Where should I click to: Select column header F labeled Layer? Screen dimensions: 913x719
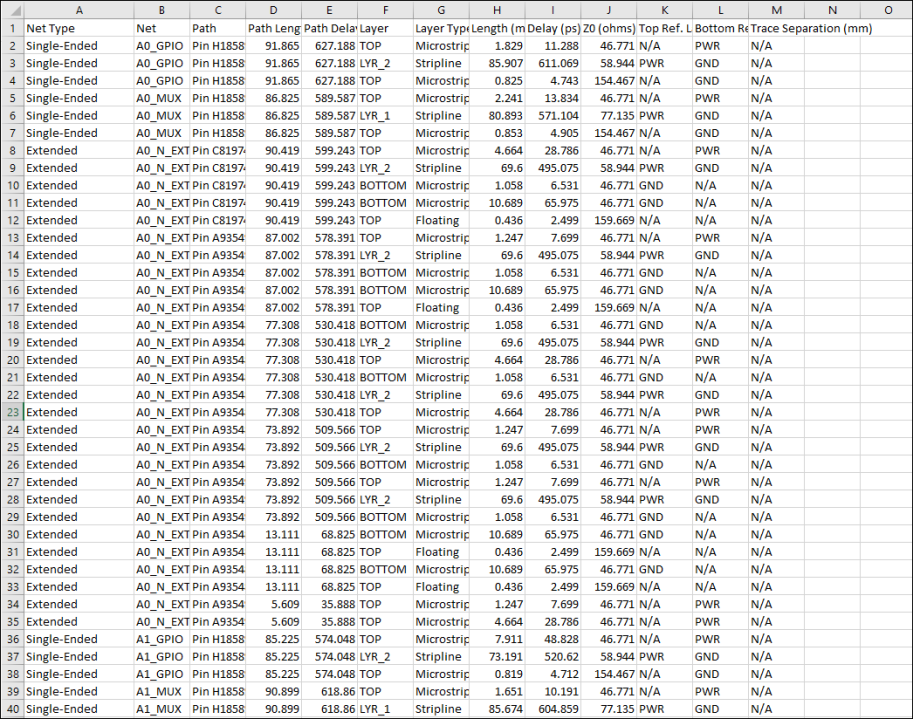coord(386,10)
